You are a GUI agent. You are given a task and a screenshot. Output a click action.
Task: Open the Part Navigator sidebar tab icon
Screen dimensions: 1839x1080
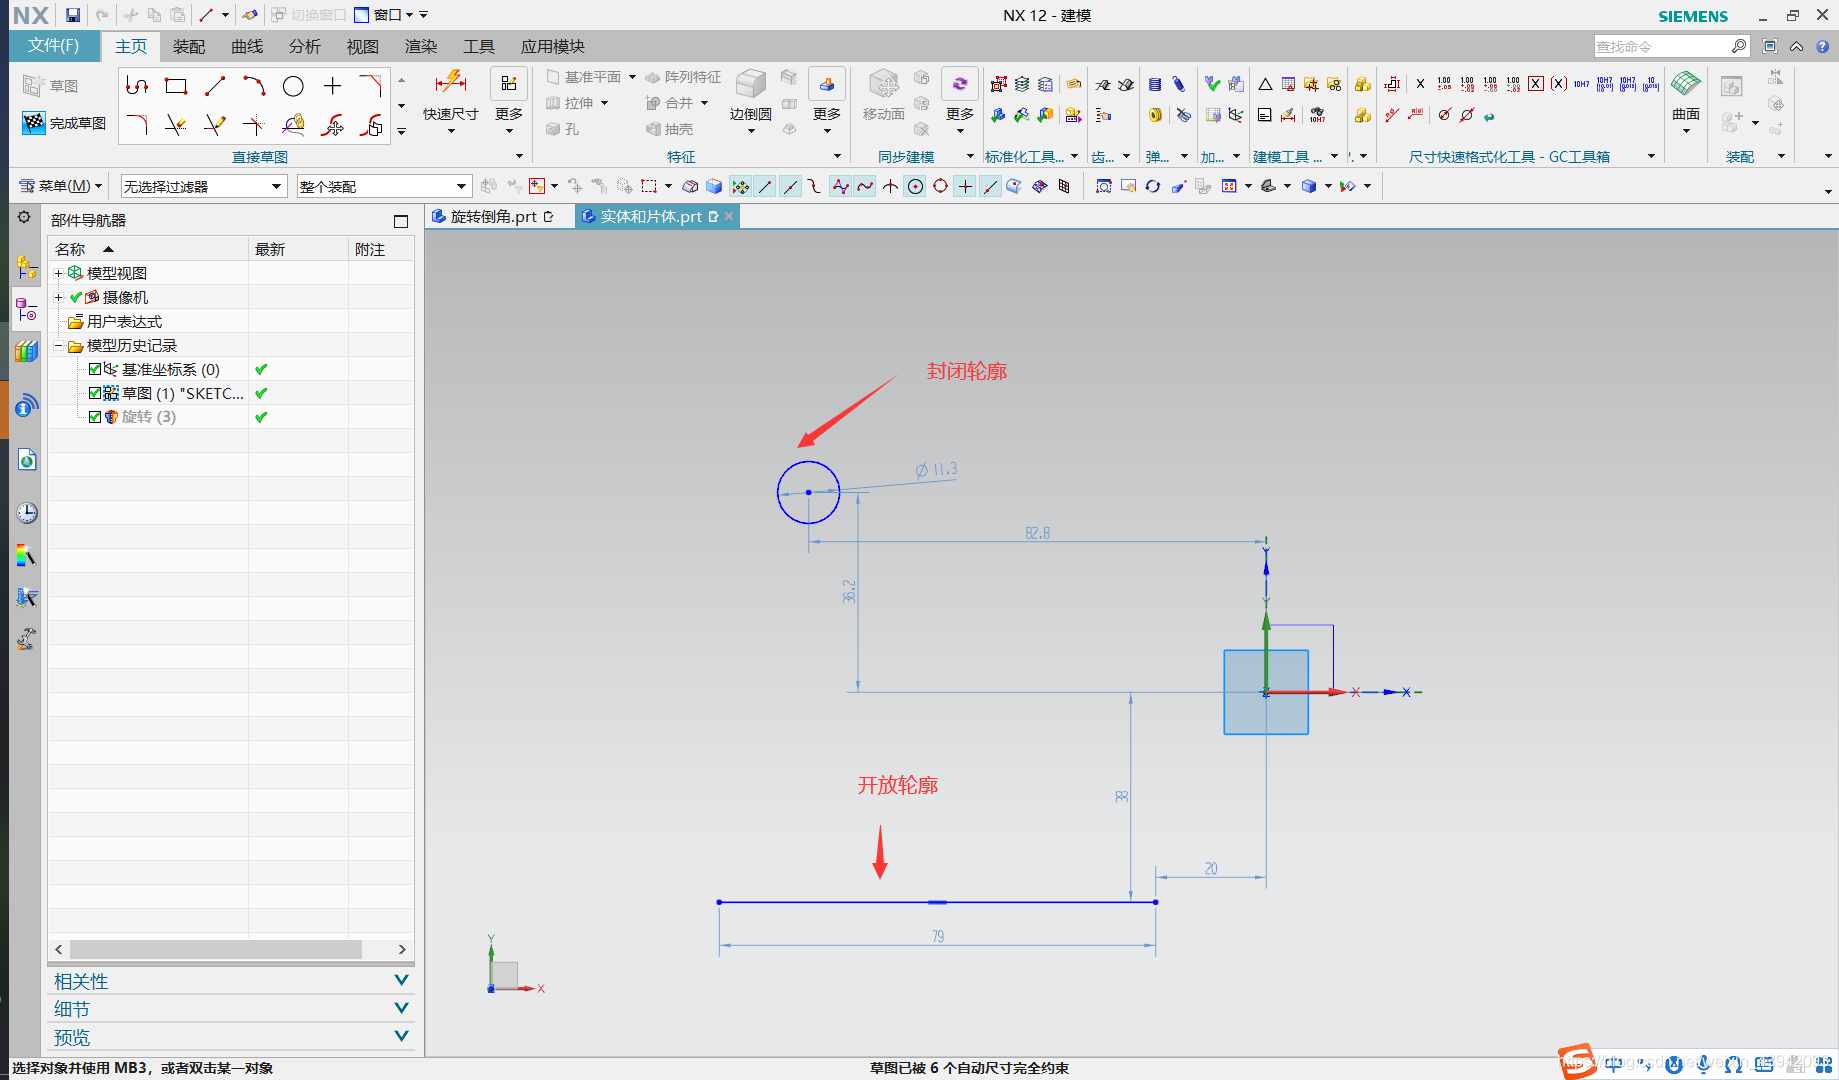coord(26,309)
